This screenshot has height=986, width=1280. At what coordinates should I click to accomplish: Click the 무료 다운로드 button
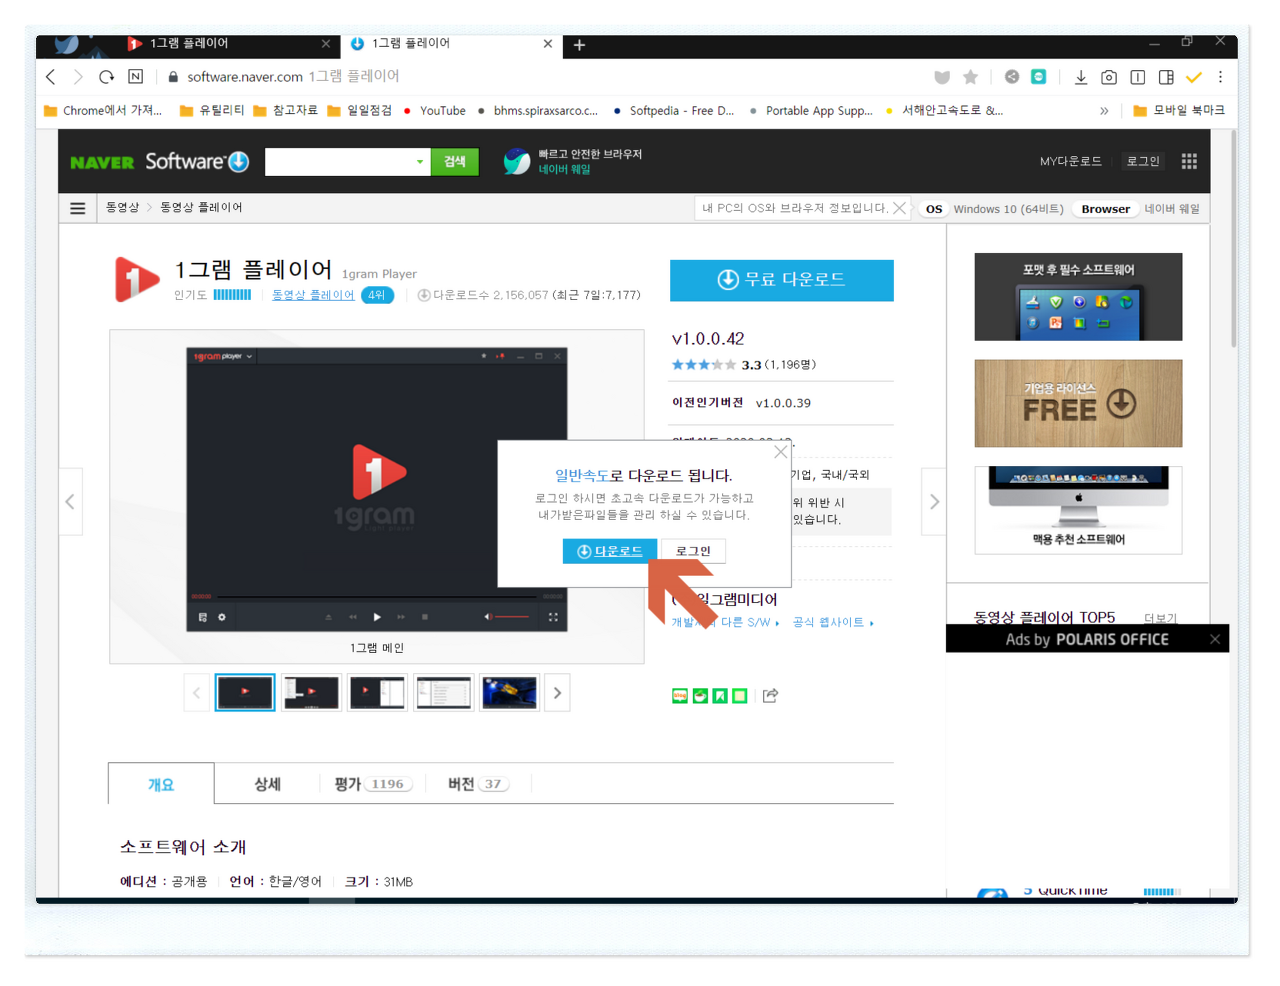[782, 280]
